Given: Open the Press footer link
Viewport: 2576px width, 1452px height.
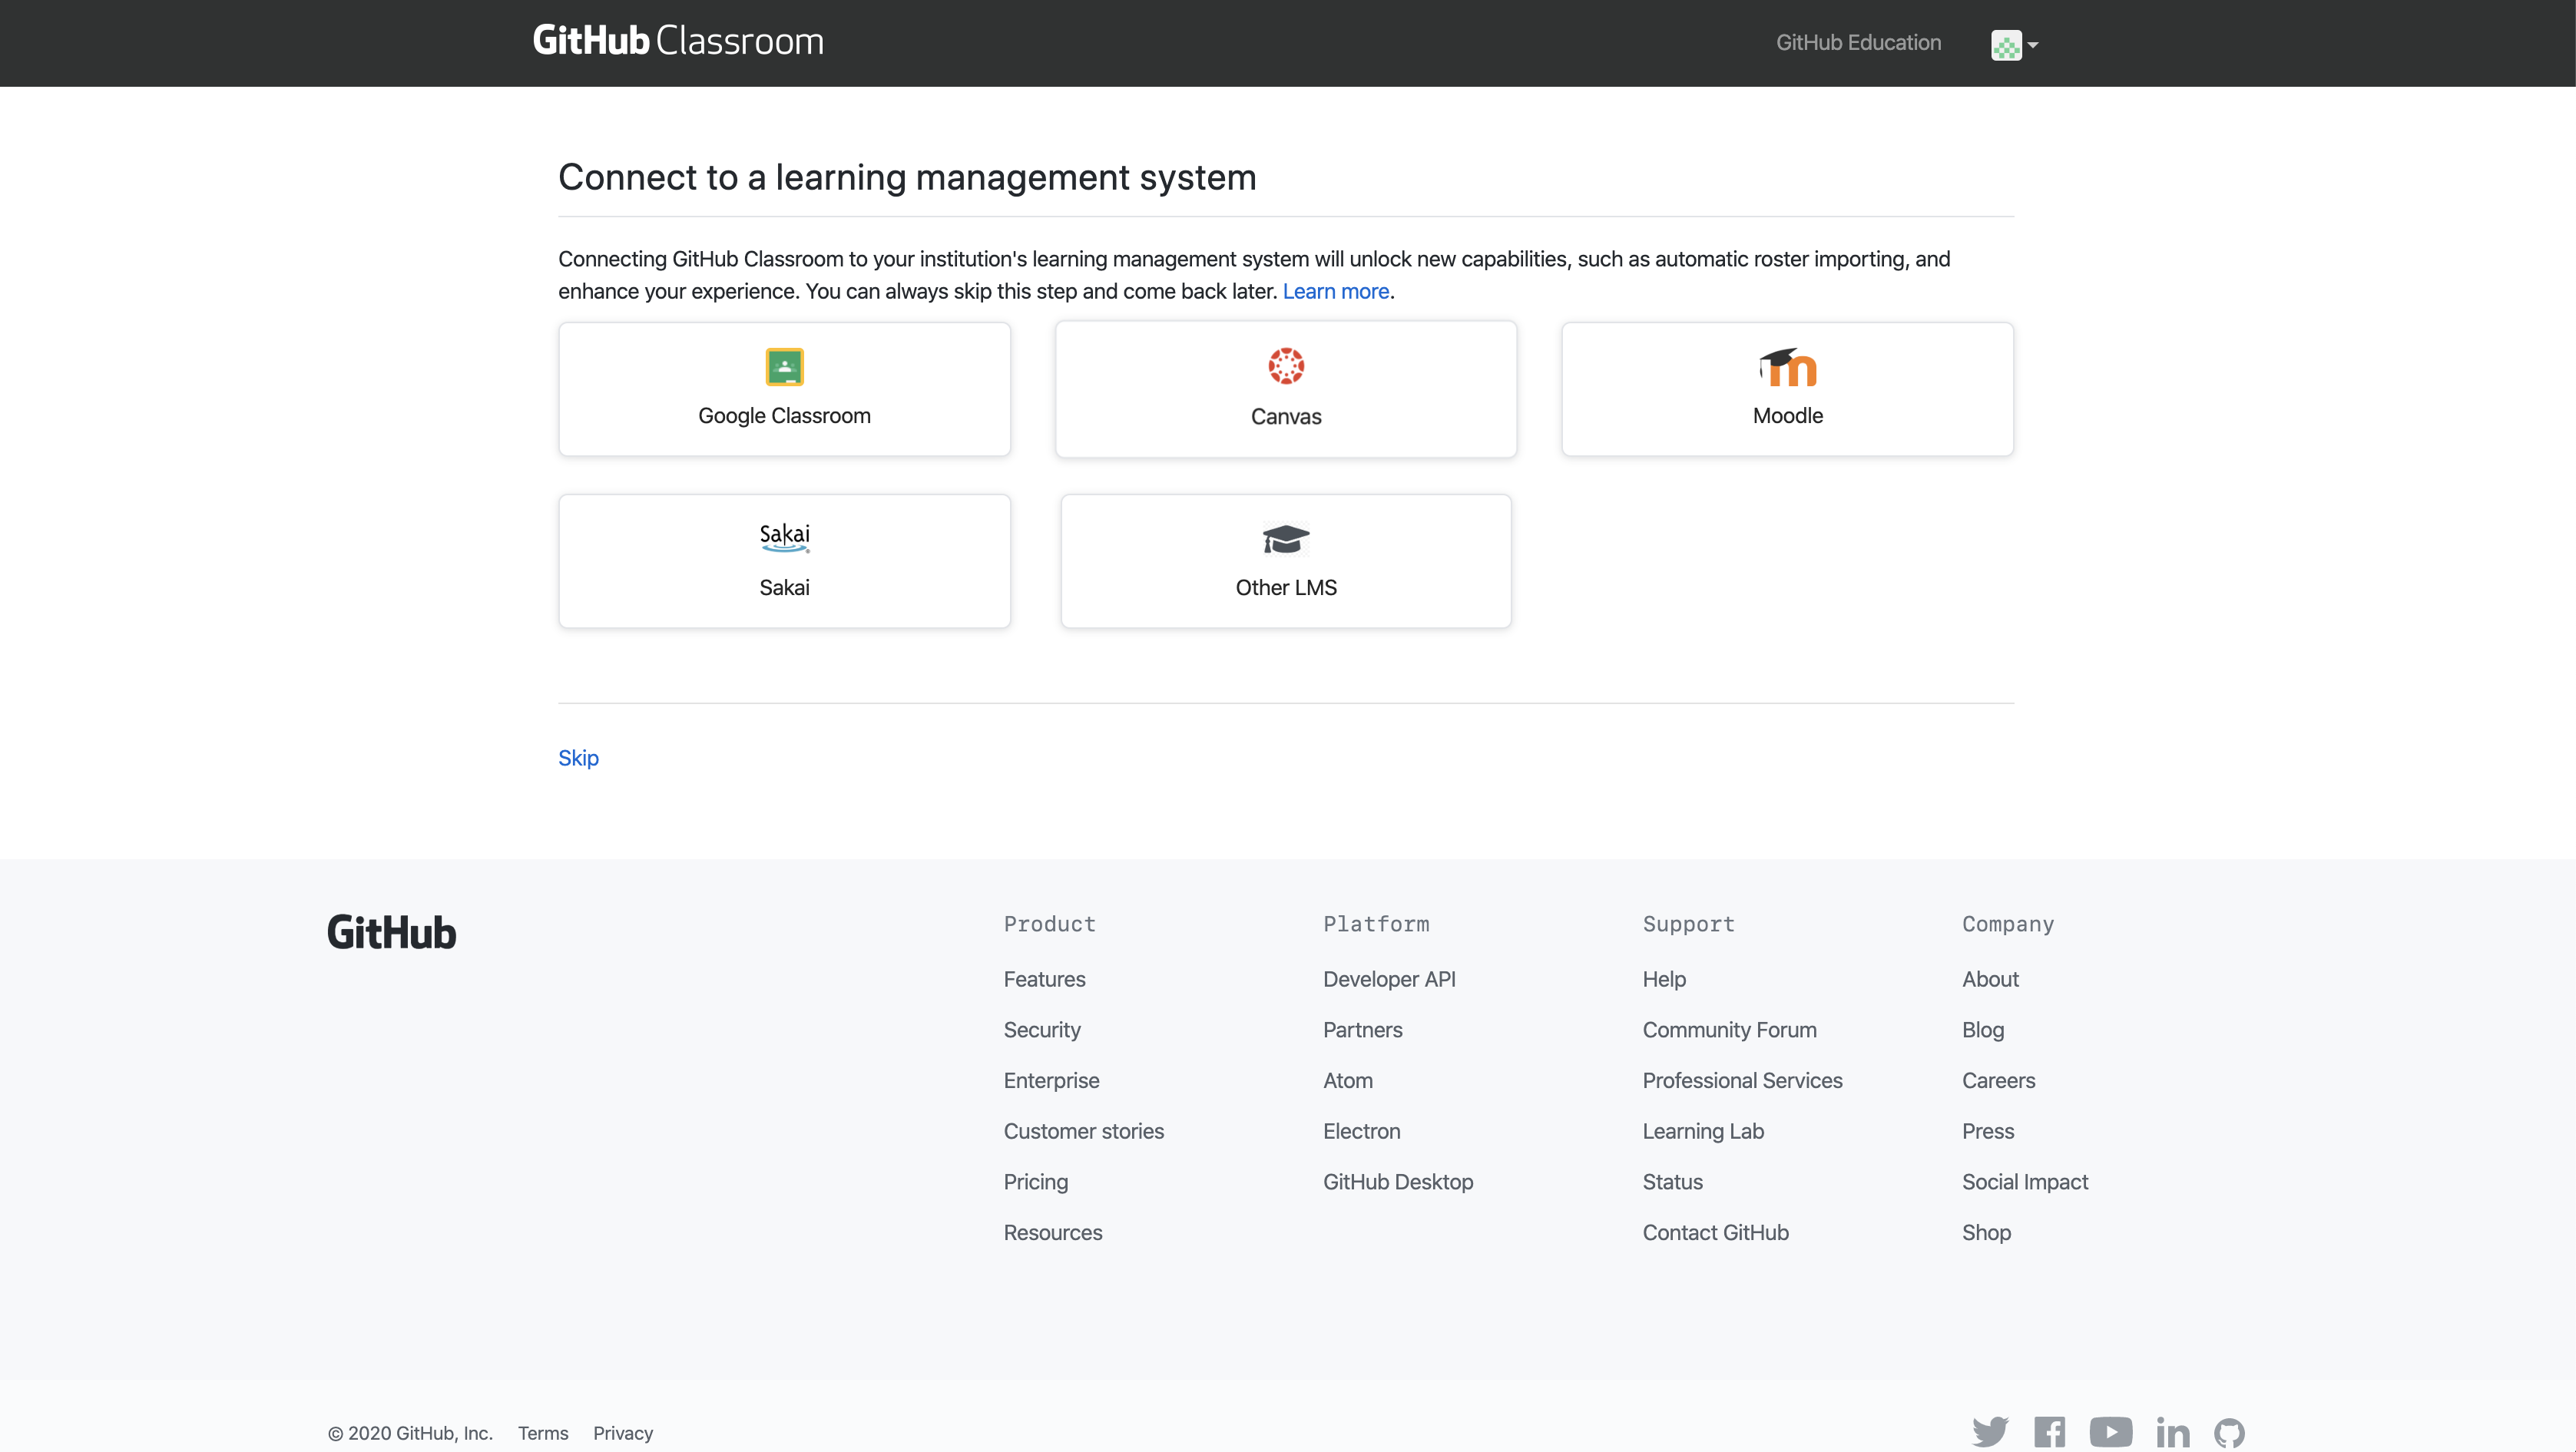Looking at the screenshot, I should (x=1988, y=1131).
